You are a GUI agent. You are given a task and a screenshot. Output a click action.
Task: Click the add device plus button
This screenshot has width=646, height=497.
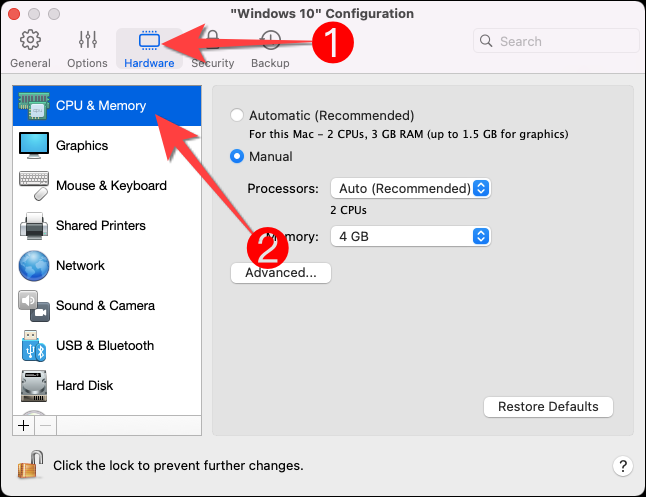pos(24,425)
